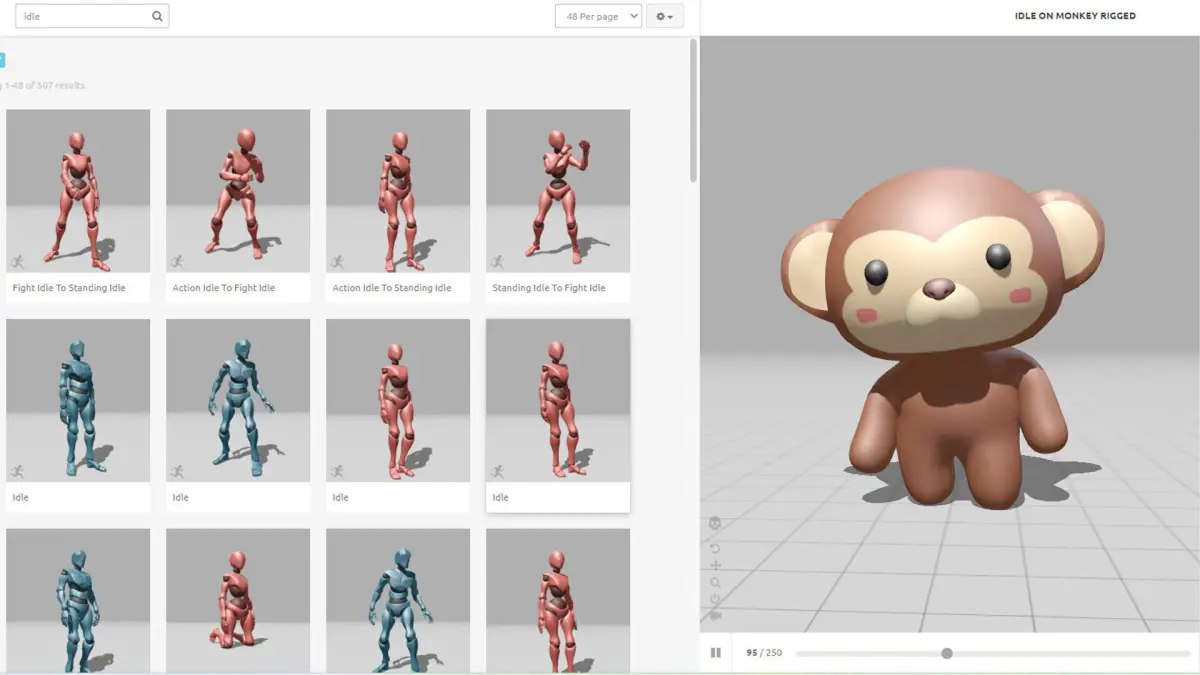
Task: Click the magnifier icon in the search box
Action: click(x=157, y=16)
